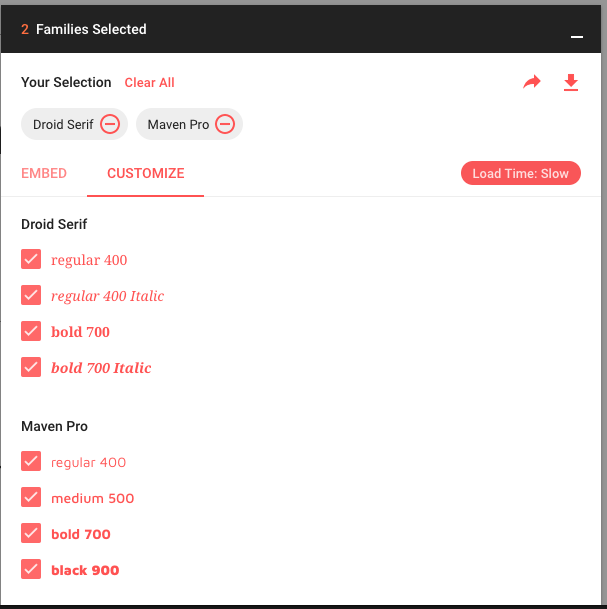This screenshot has height=609, width=607.
Task: Click the Maven Pro selection chip
Action: (178, 125)
